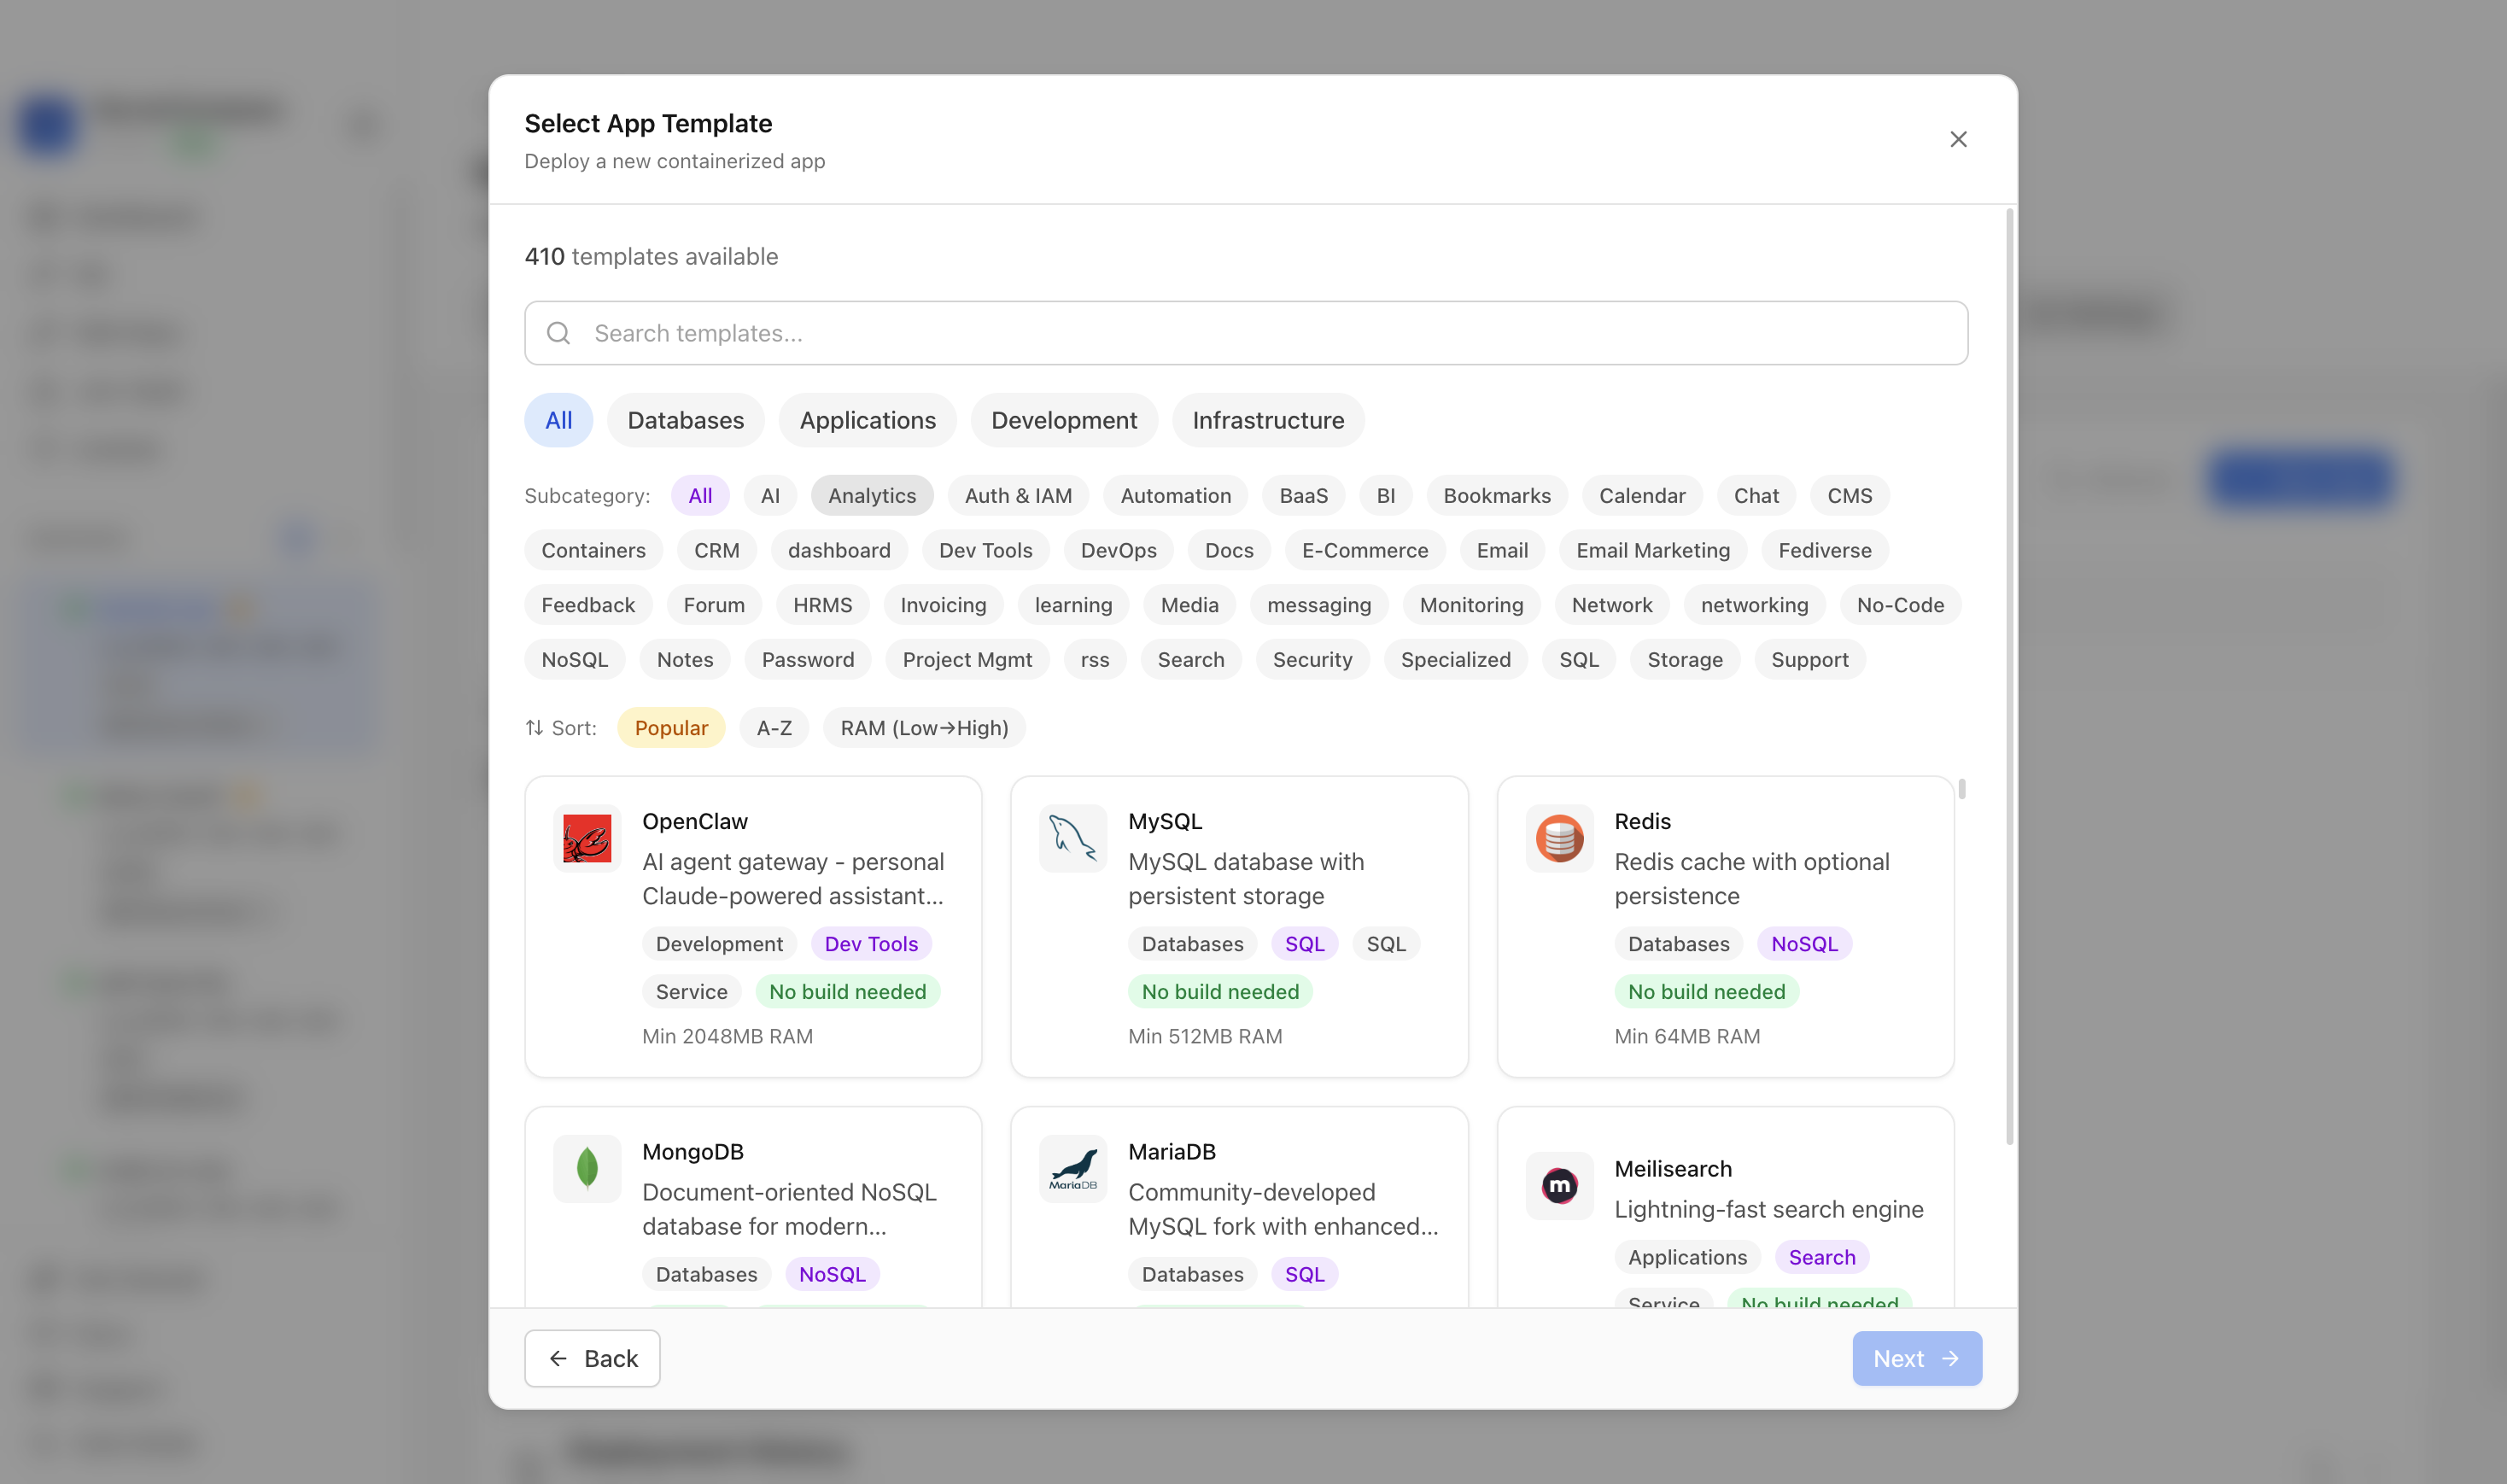Sort templates A-Z

774,728
